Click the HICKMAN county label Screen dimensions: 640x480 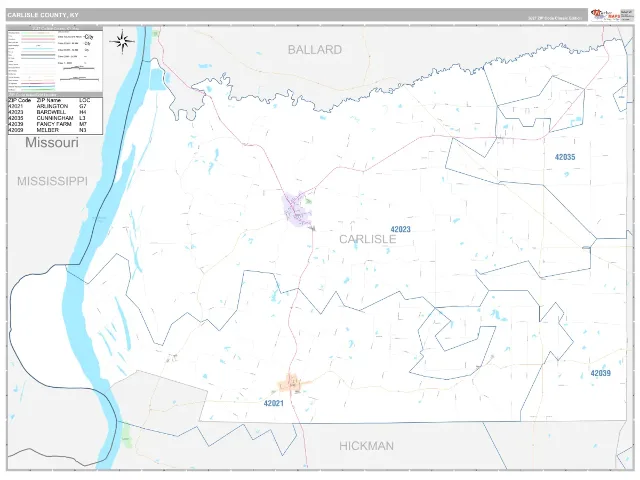(366, 446)
